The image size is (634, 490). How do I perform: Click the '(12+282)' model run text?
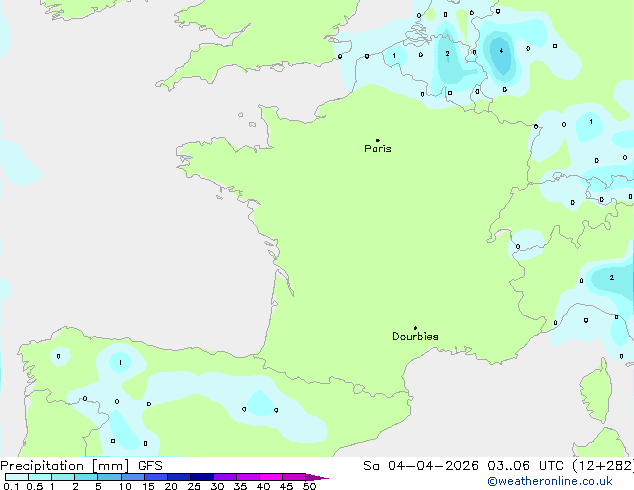pos(603,466)
